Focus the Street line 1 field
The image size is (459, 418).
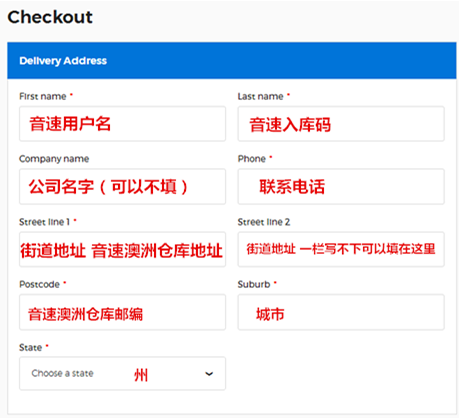[x=122, y=249]
